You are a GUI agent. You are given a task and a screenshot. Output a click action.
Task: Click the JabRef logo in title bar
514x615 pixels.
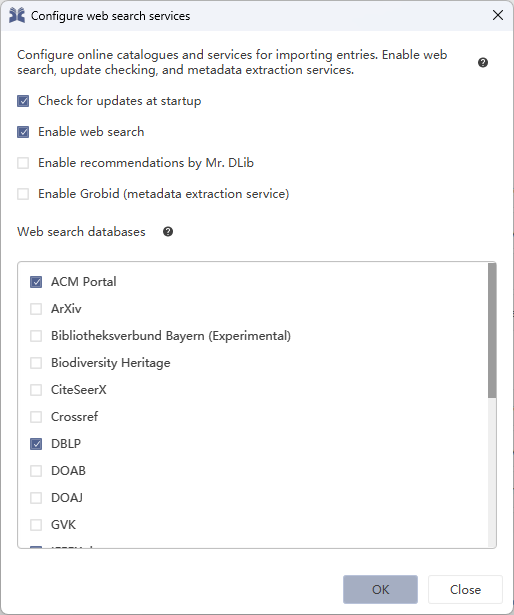coord(17,16)
